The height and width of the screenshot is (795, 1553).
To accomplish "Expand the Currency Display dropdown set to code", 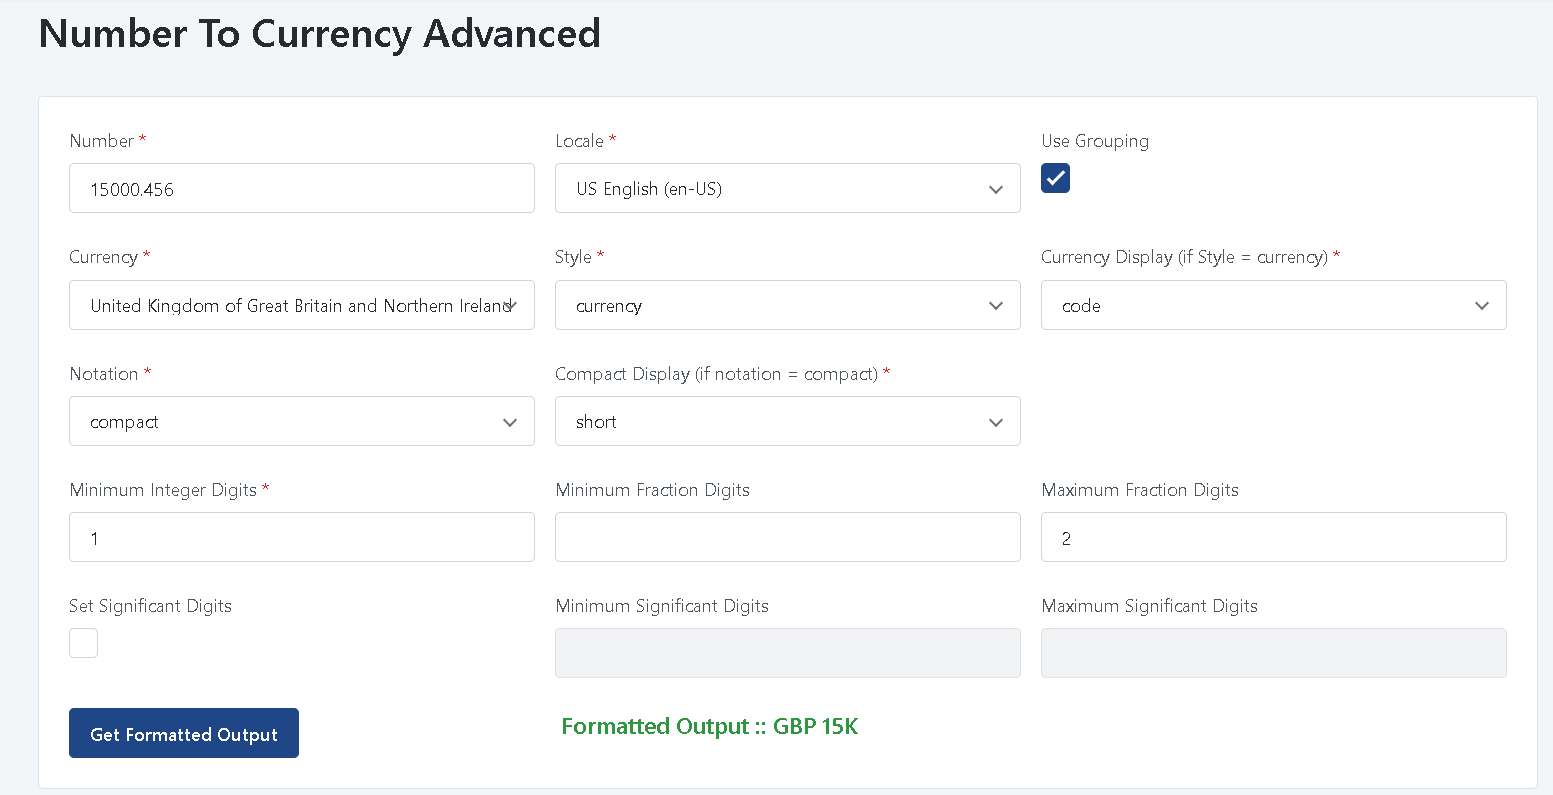I will coord(1272,306).
